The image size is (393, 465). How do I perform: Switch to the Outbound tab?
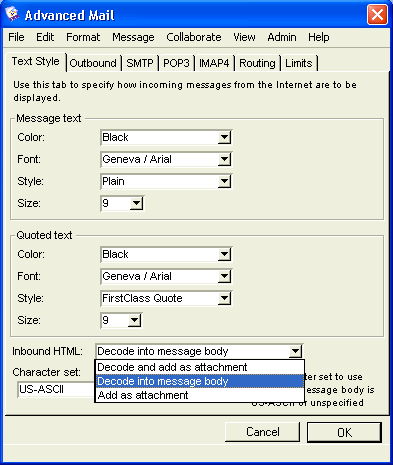coord(93,63)
